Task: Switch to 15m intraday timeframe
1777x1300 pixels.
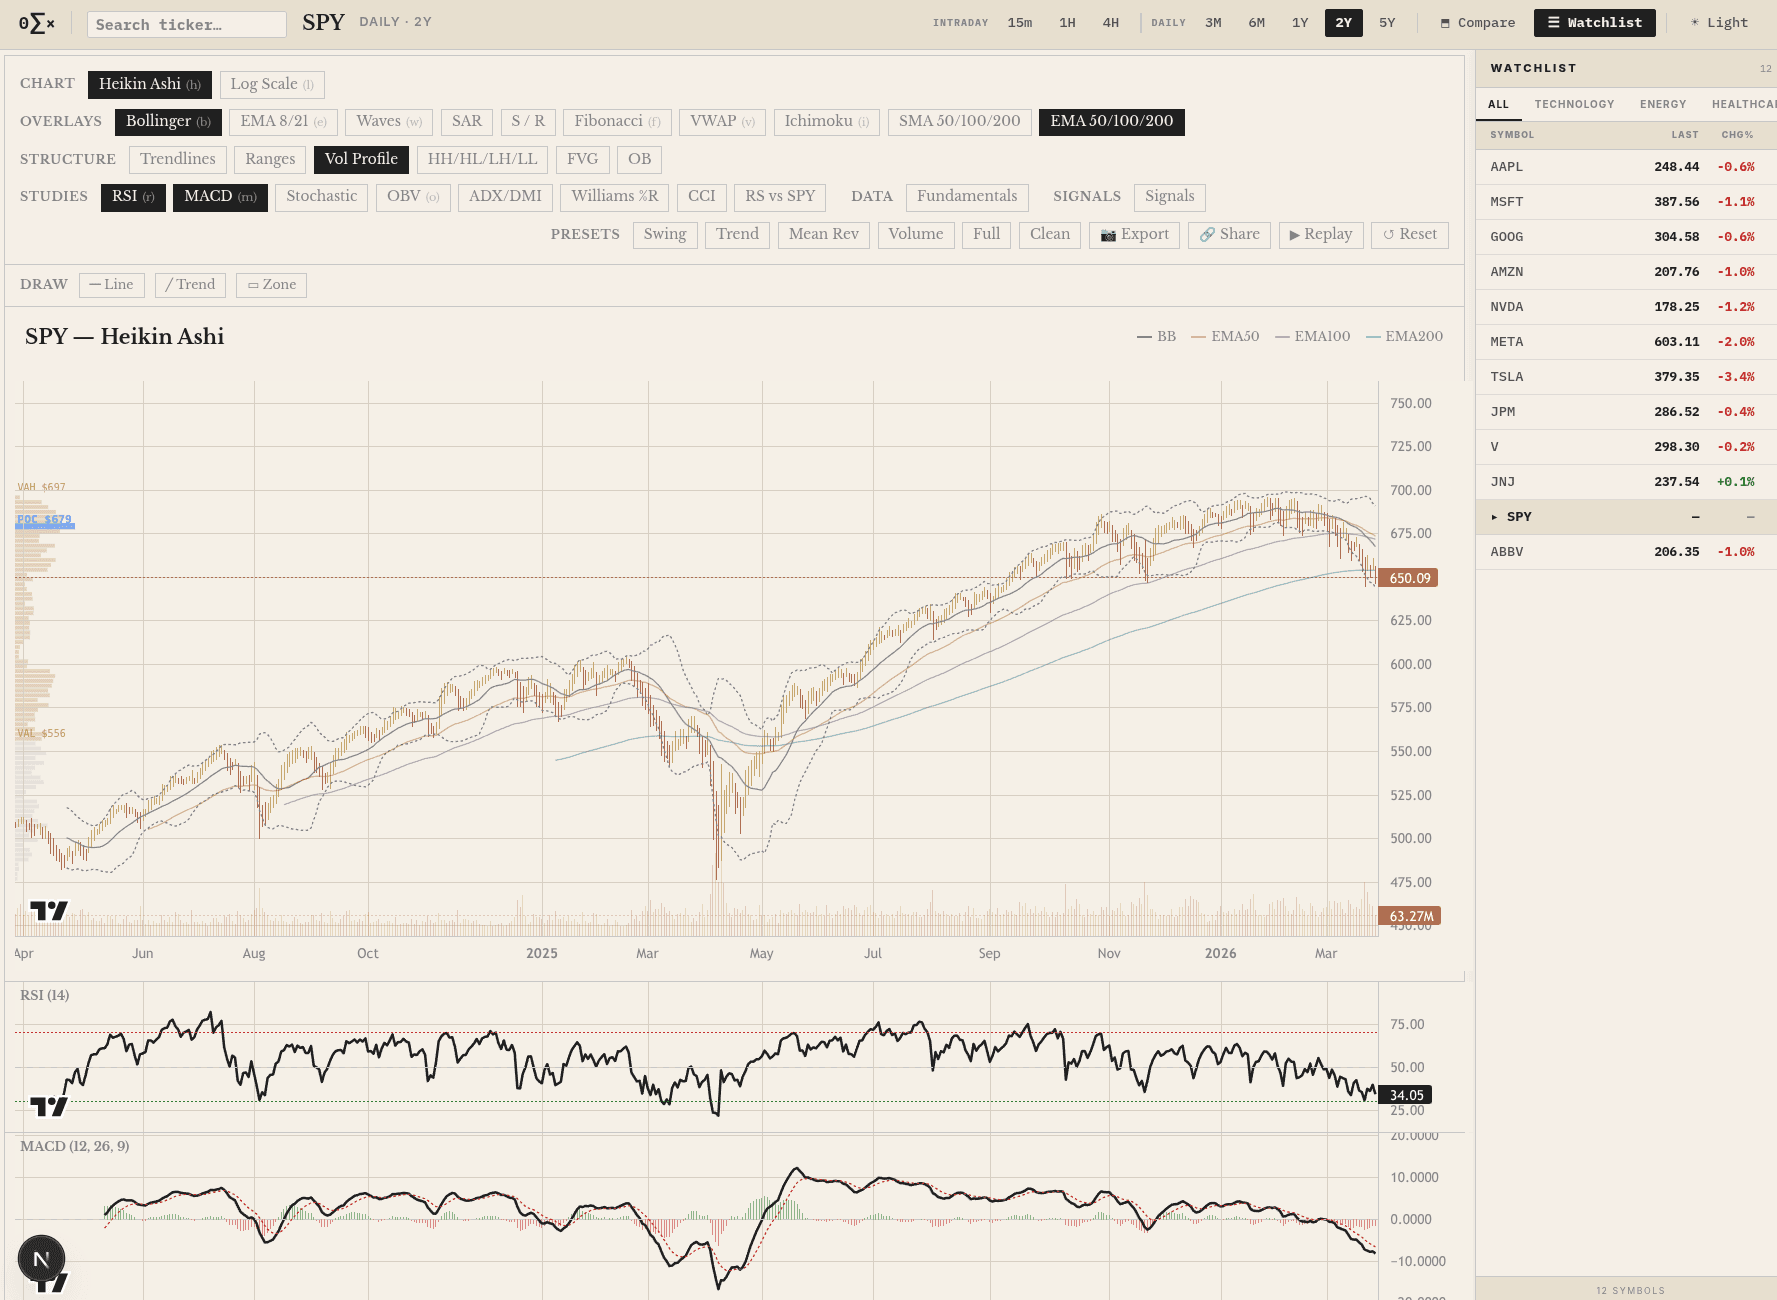Action: [x=1020, y=23]
